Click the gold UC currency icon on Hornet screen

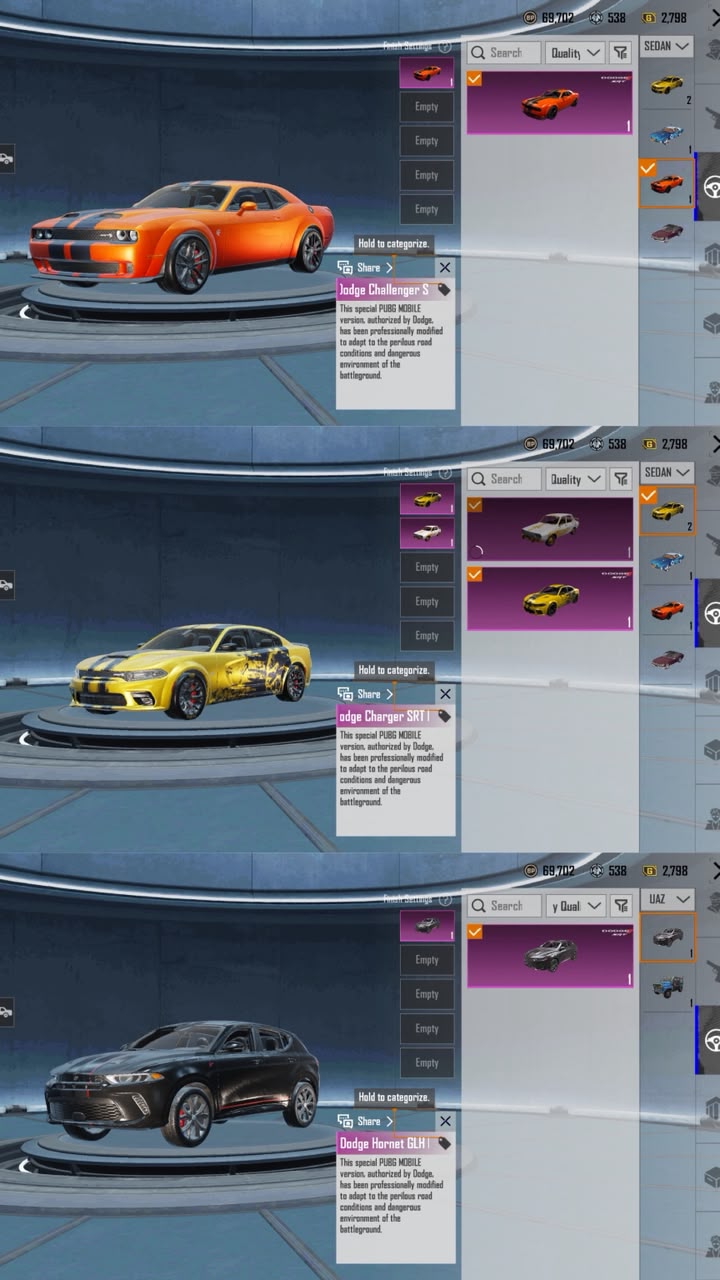[649, 871]
